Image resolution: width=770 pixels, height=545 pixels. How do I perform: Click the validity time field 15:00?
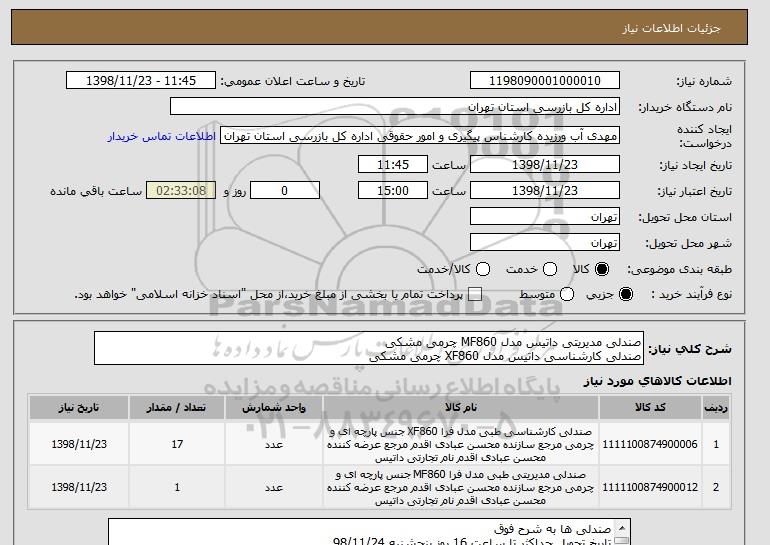[393, 191]
